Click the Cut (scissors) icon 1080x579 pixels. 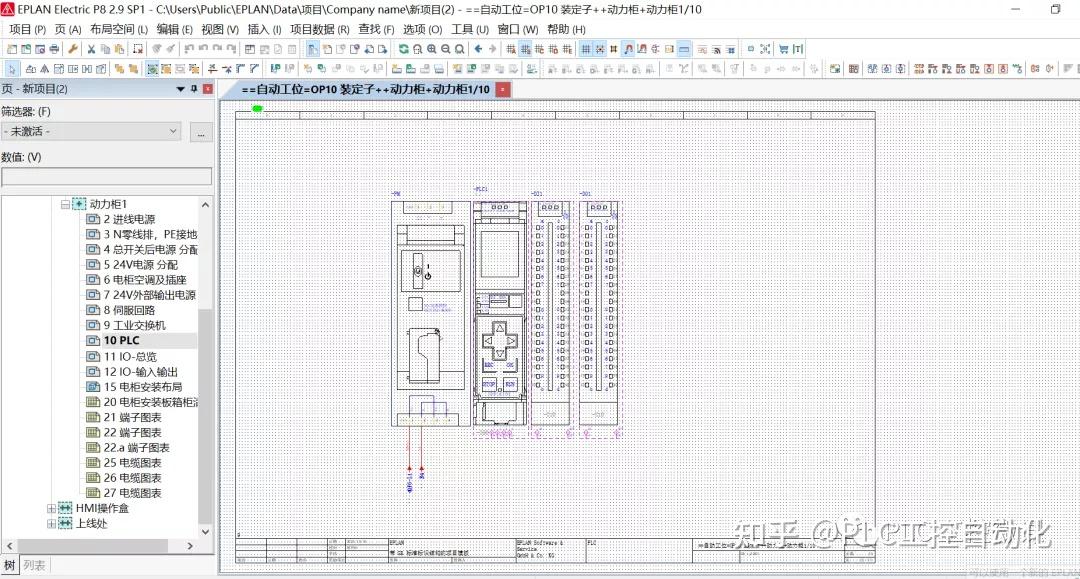click(90, 47)
